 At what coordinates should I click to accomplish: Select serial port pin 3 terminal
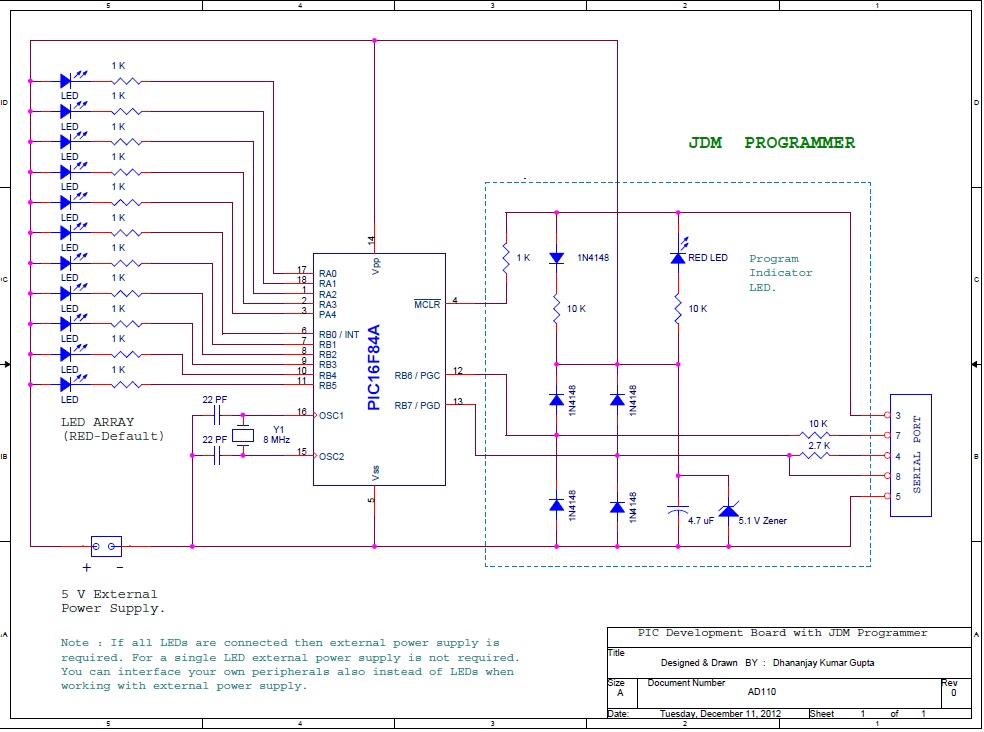click(887, 415)
